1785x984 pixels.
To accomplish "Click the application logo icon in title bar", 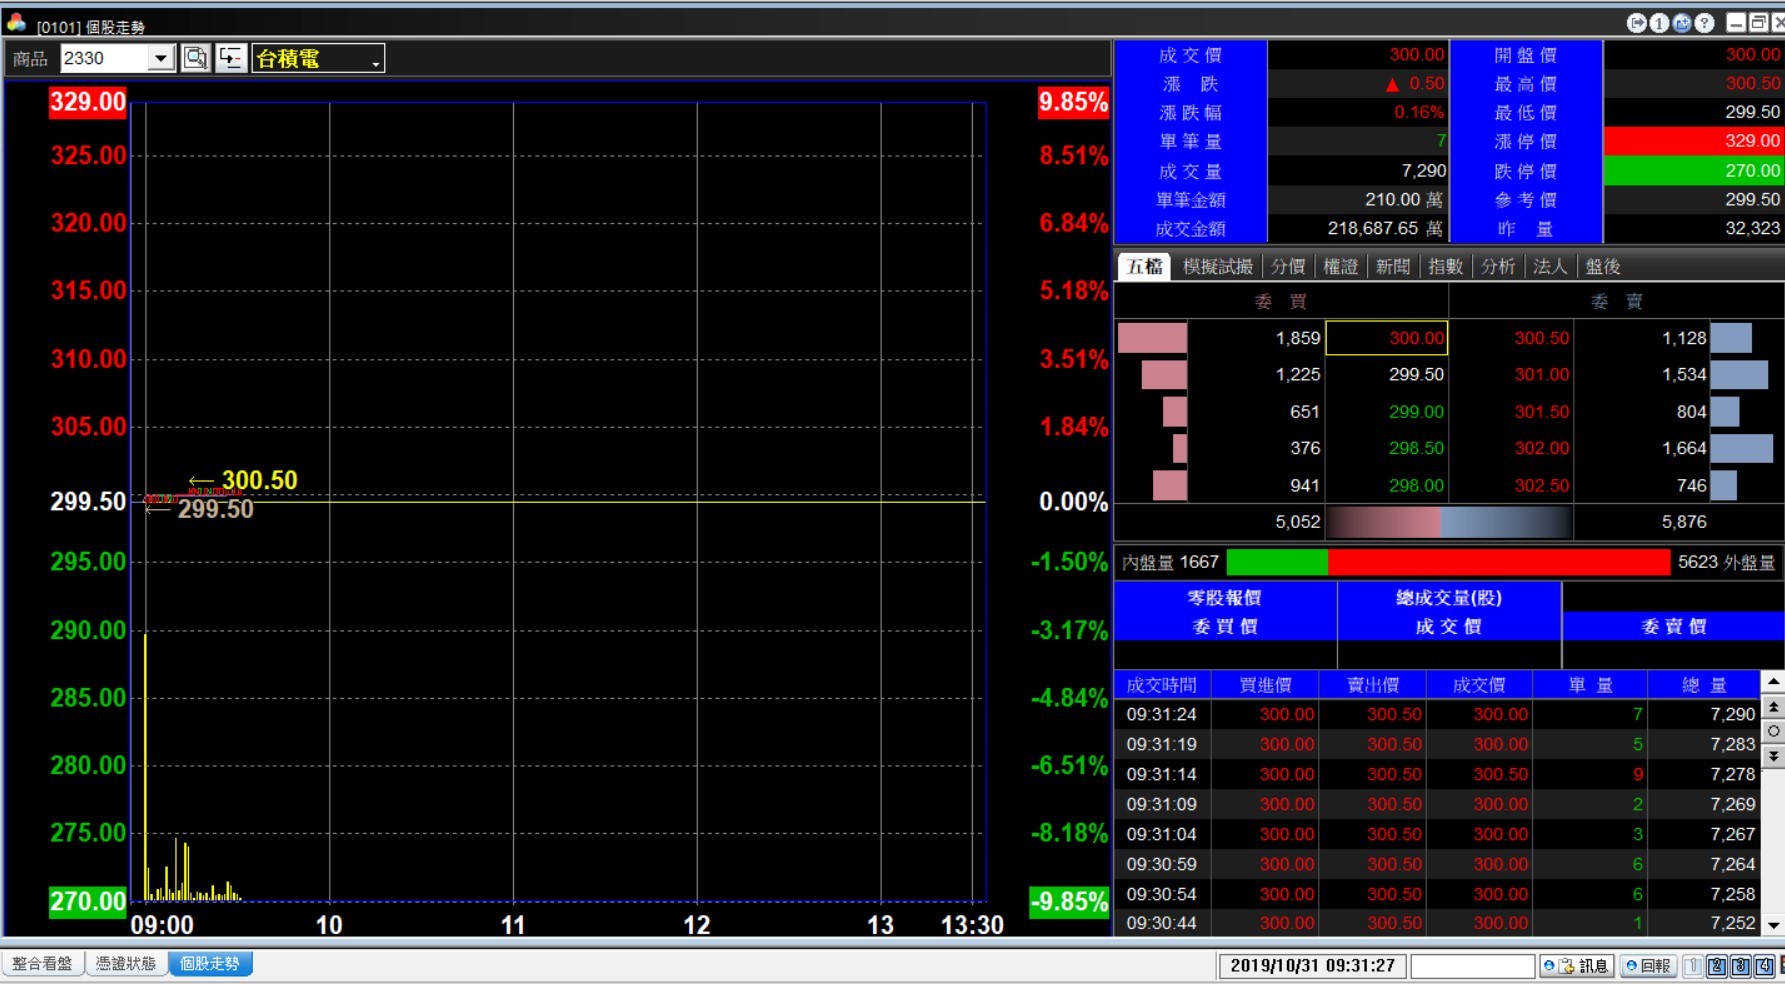I will point(16,22).
